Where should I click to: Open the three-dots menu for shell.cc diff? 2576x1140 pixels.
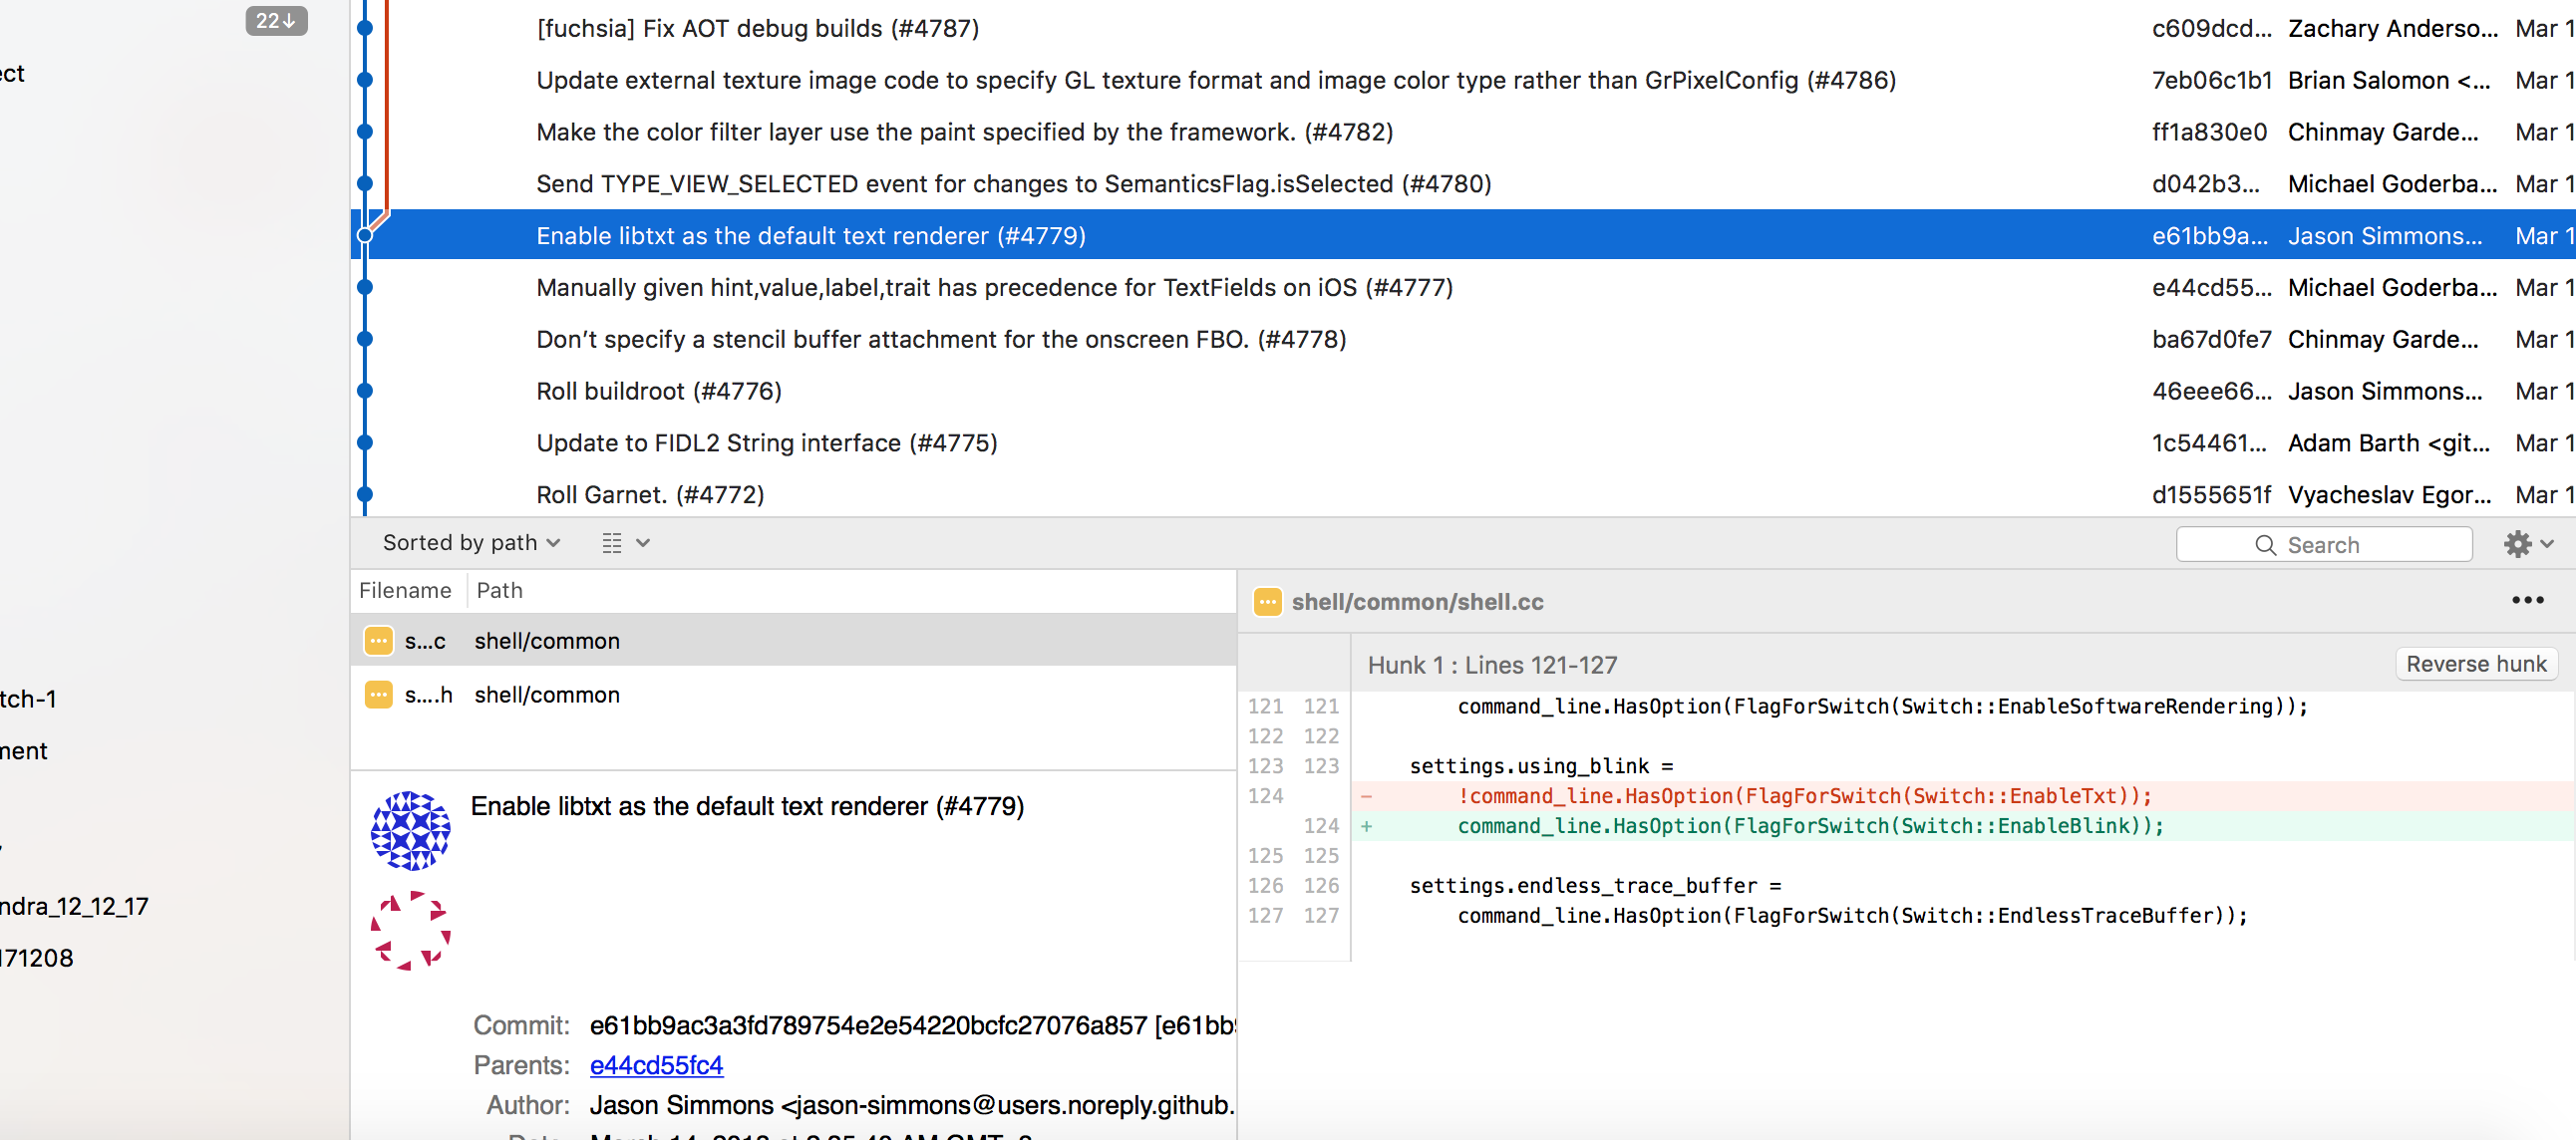[2527, 601]
